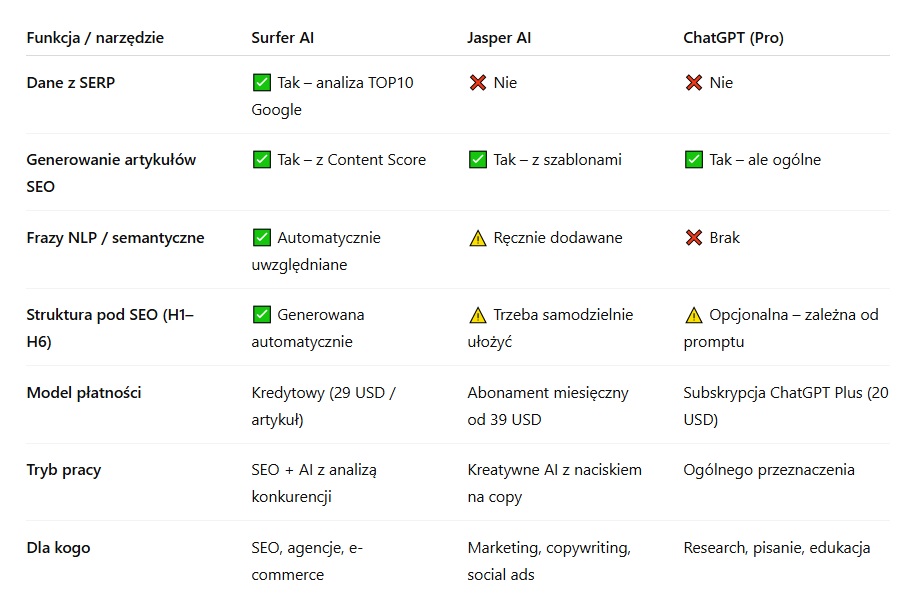The height and width of the screenshot is (600, 914).
Task: Click green checkmark beside 'Tak – ale ogólne'
Action: pos(693,160)
